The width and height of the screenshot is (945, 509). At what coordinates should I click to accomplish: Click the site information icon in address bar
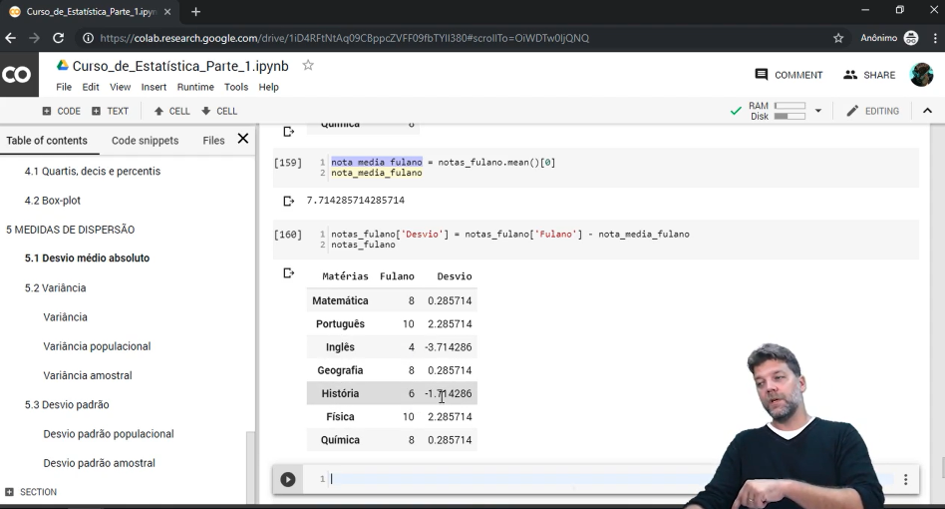tap(88, 38)
